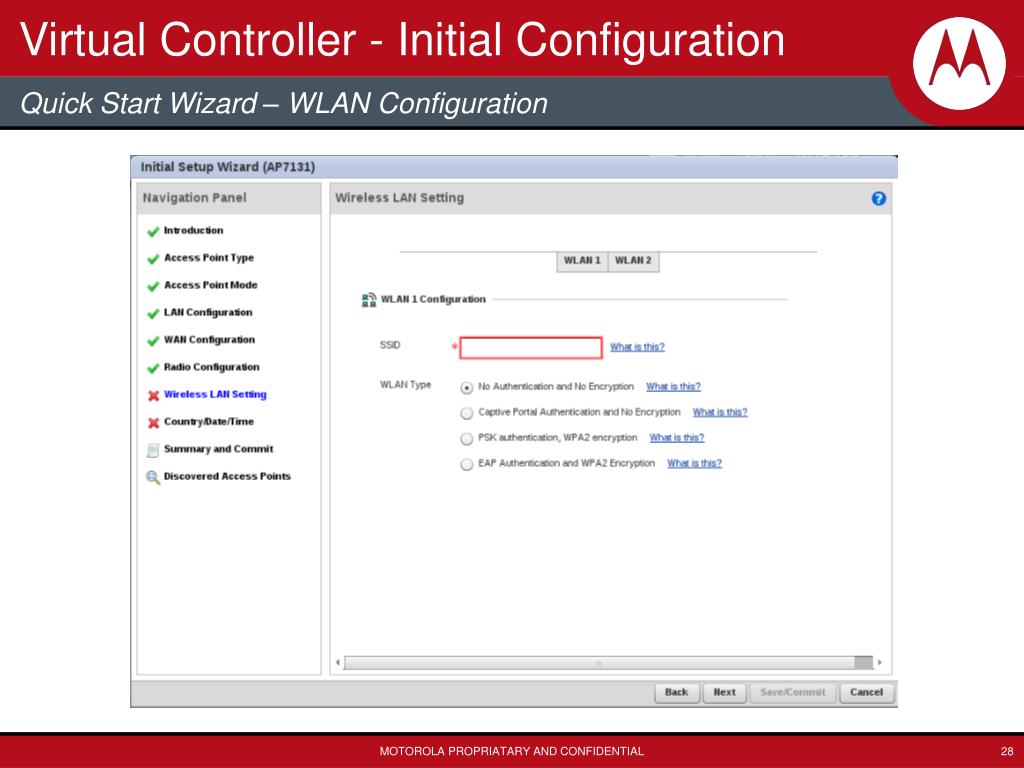Select EAP Authentication and WPA2 Encryption
This screenshot has width=1024, height=768.
click(x=466, y=464)
